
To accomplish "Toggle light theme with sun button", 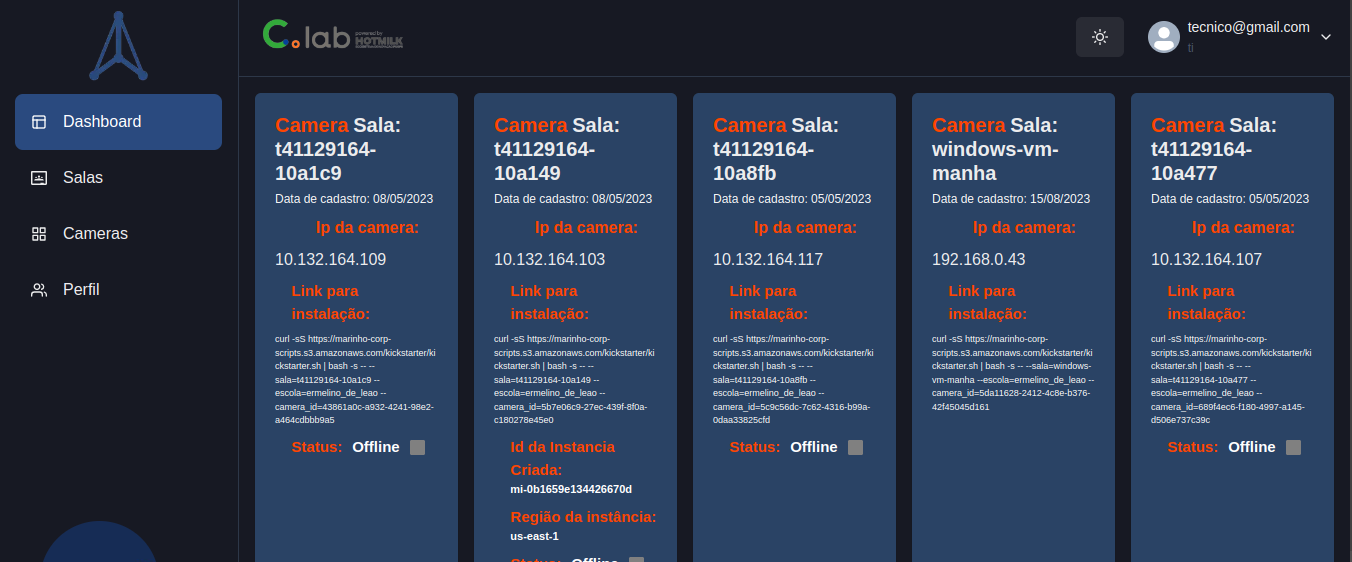I will (x=1100, y=37).
